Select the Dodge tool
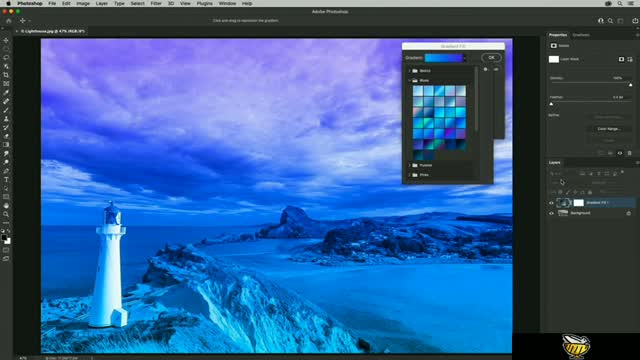 [x=6, y=162]
